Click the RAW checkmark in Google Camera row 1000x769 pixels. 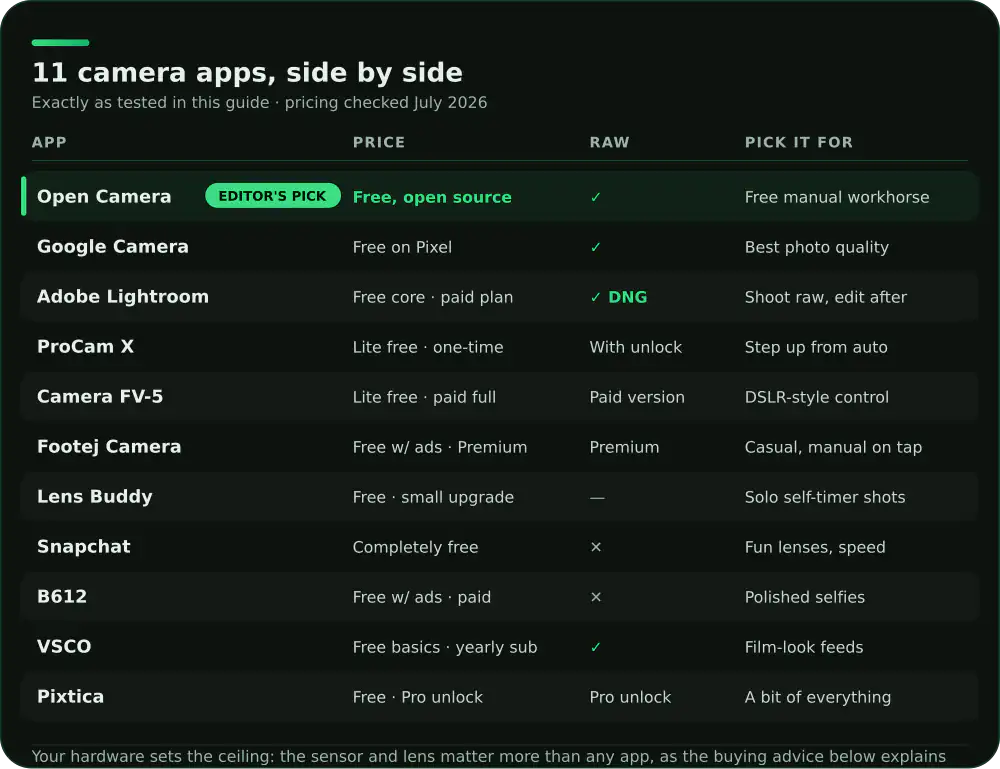(596, 247)
